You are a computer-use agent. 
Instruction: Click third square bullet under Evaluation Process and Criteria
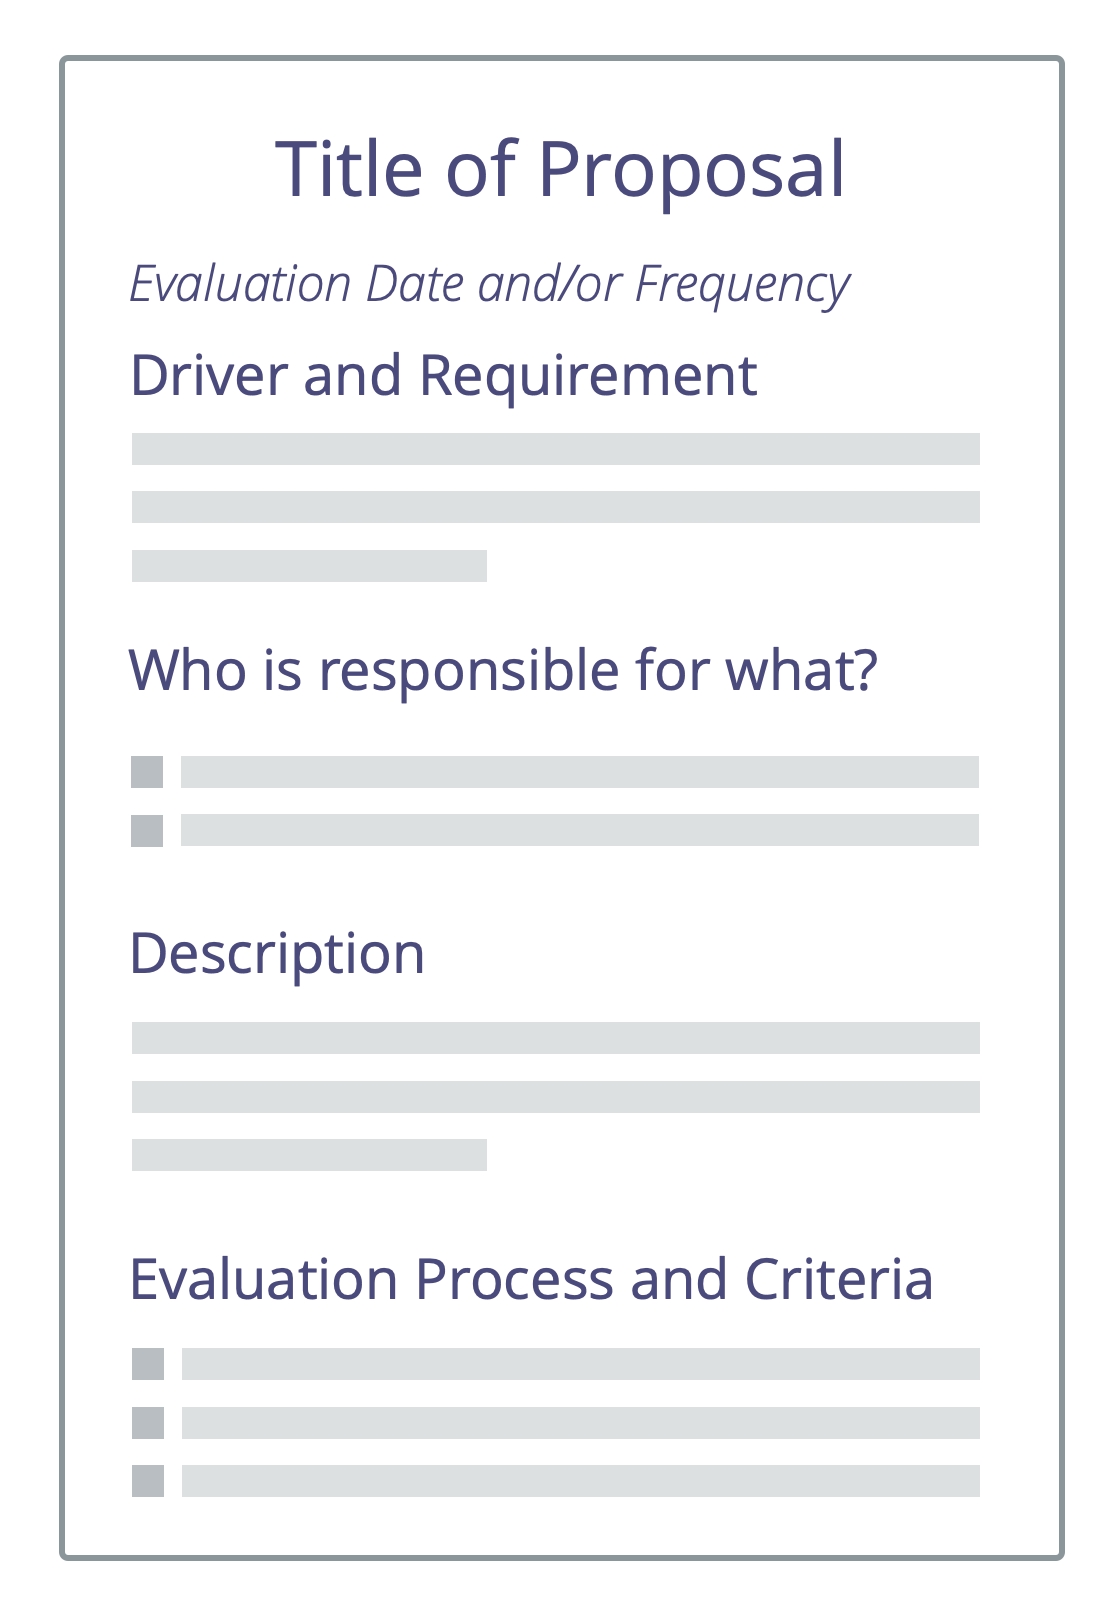[x=148, y=1481]
